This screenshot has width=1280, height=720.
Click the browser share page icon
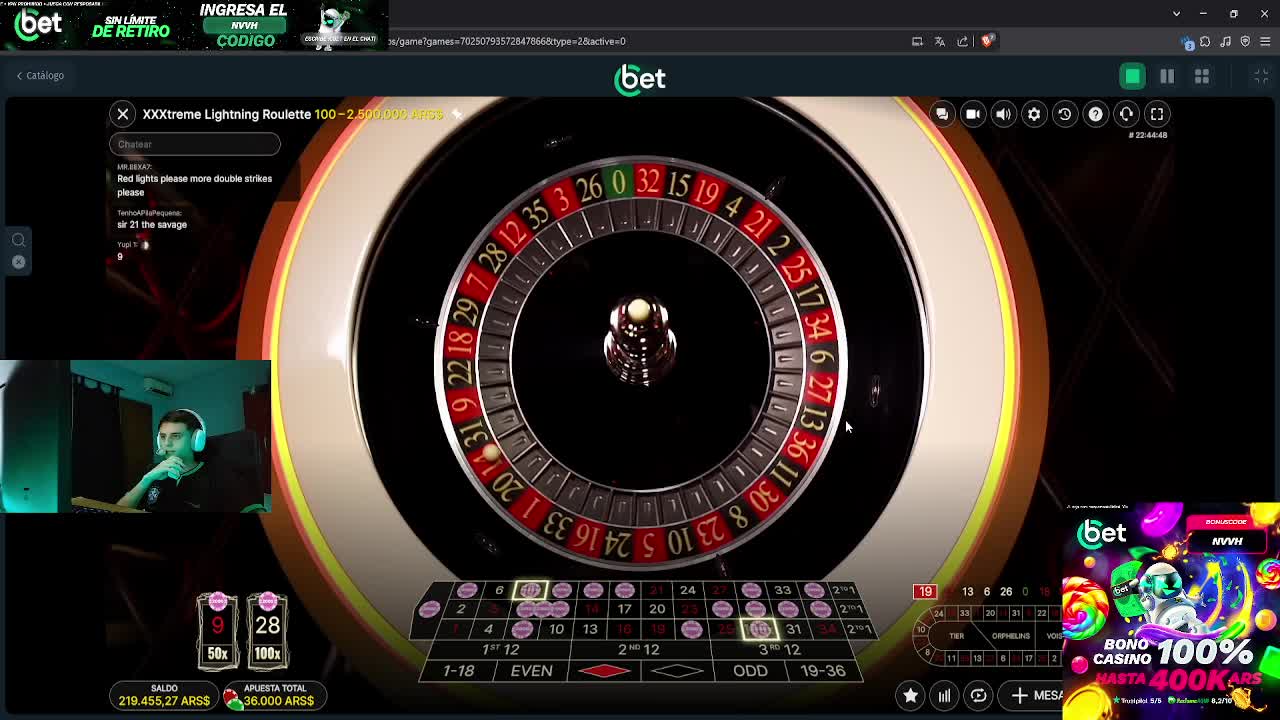point(963,41)
